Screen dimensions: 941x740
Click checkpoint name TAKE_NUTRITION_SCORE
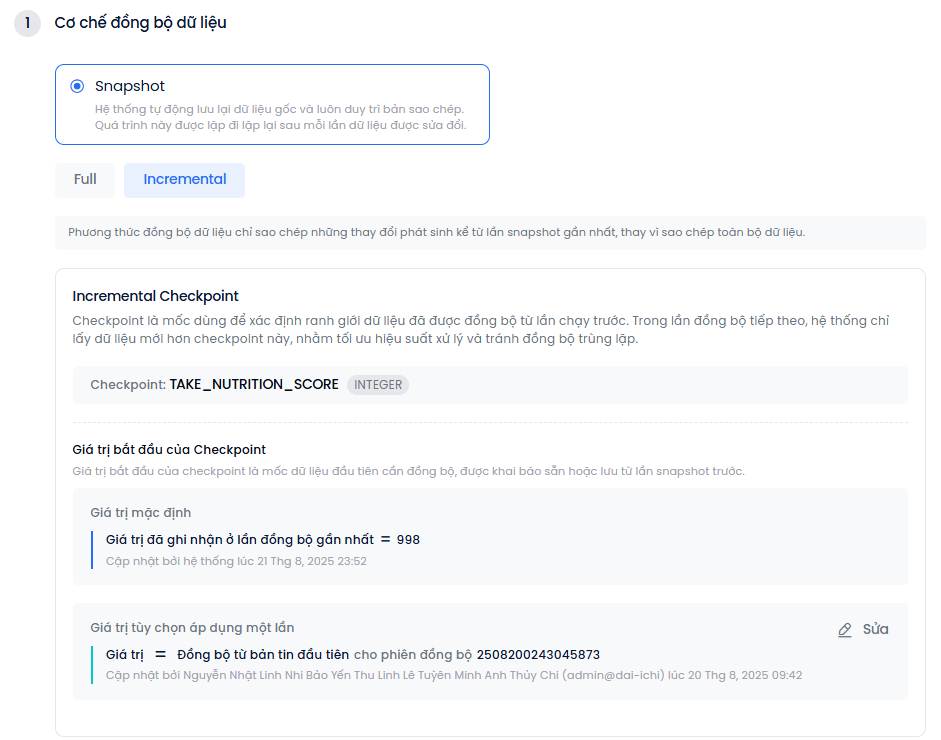254,385
